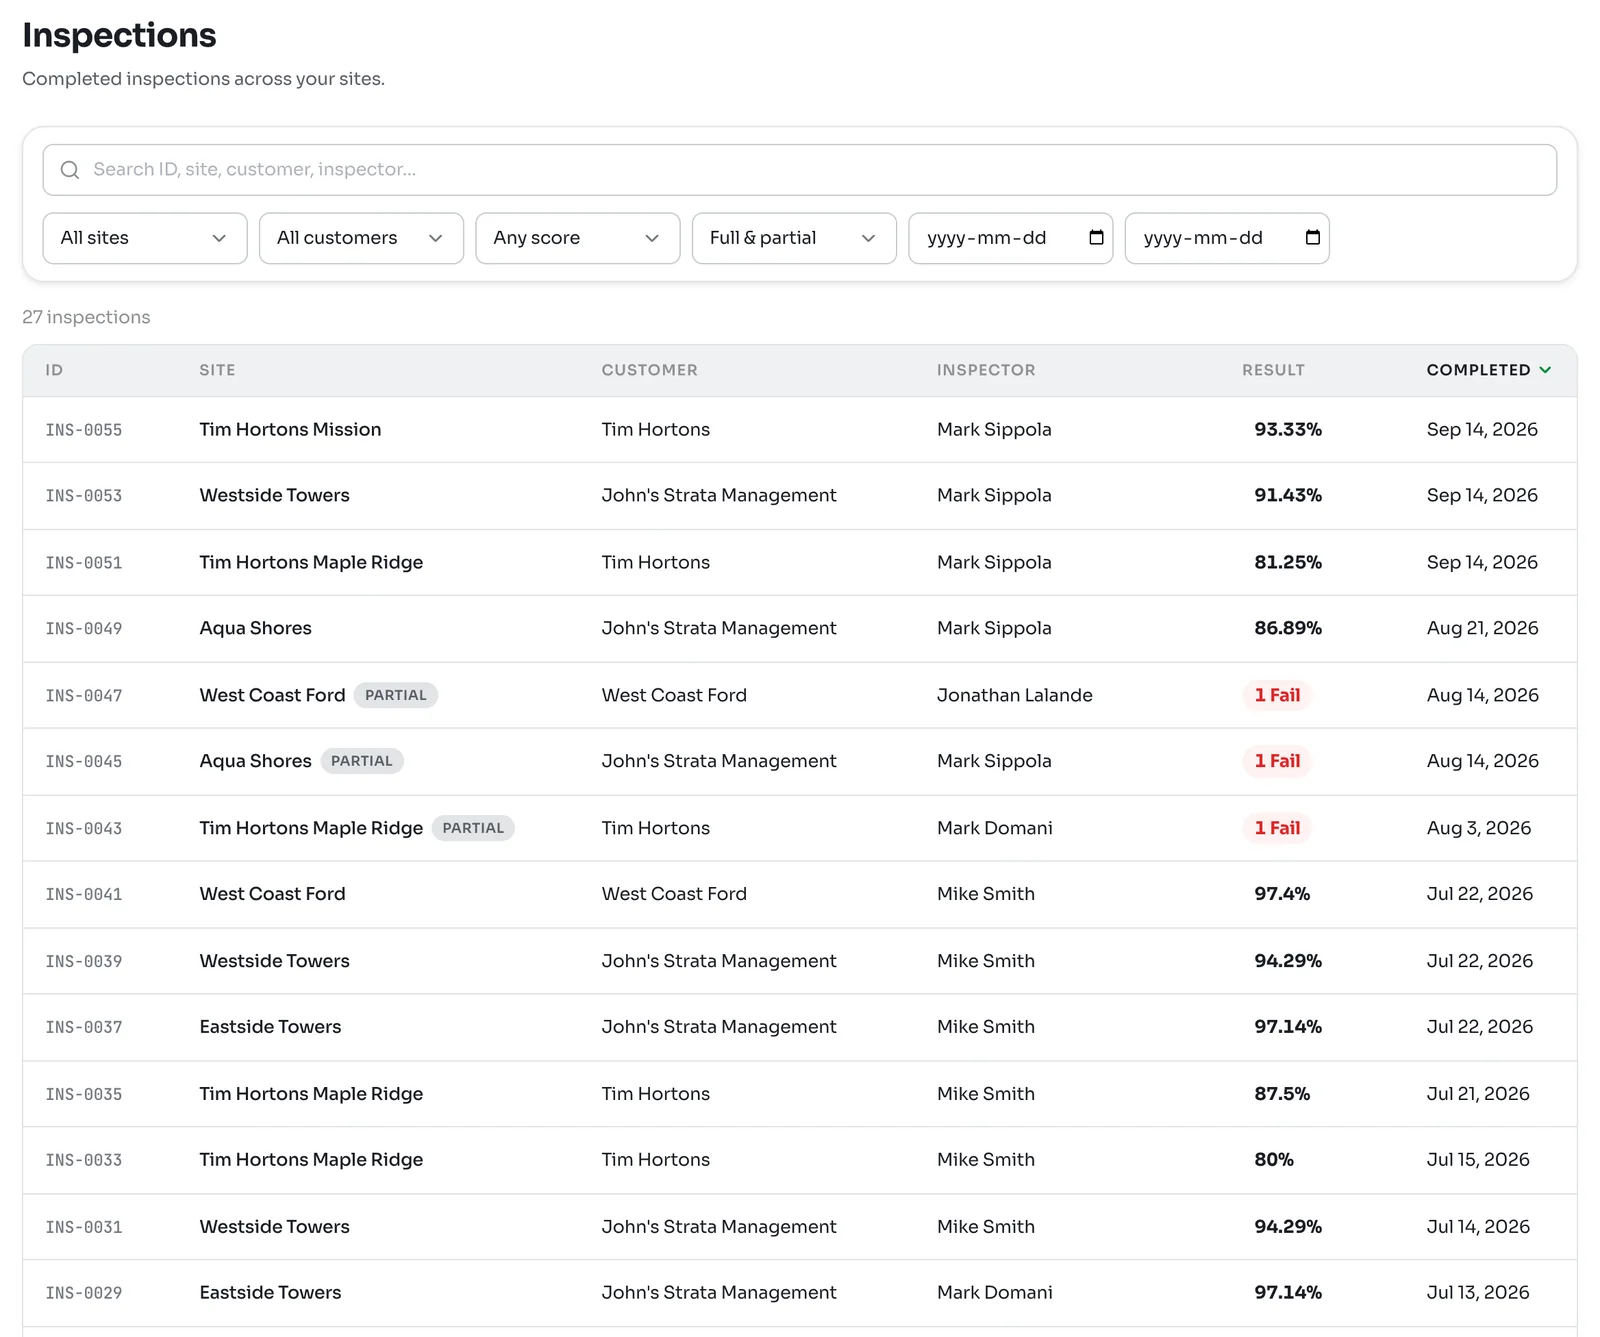Open inspection INS-0053
Viewport: 1600px width, 1337px height.
(799, 496)
